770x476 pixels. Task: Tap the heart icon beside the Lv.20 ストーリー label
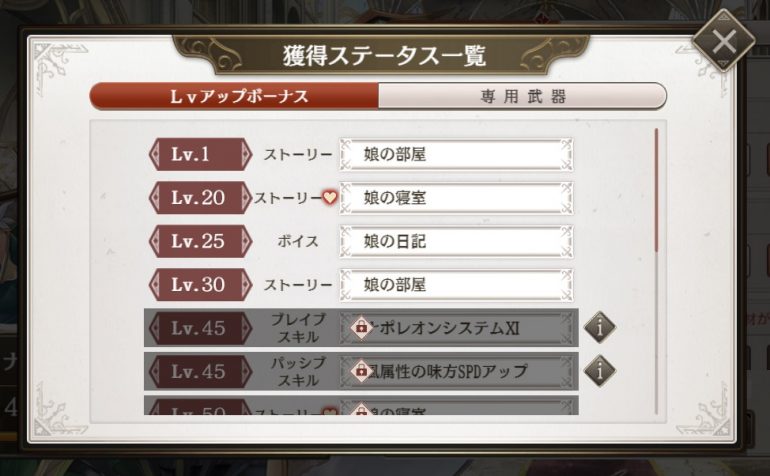(328, 198)
